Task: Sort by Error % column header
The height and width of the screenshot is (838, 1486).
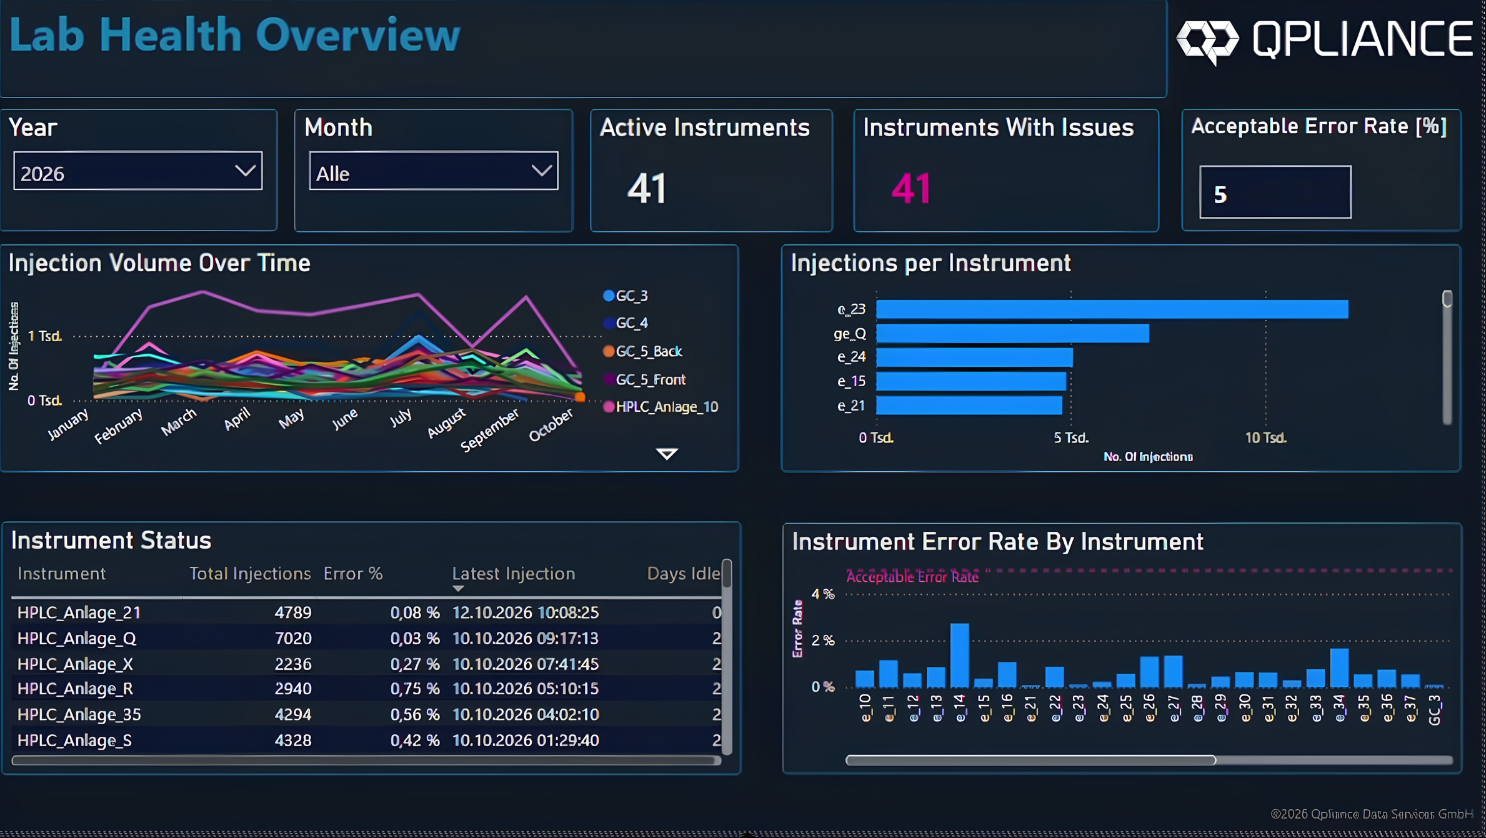Action: pyautogui.click(x=353, y=574)
